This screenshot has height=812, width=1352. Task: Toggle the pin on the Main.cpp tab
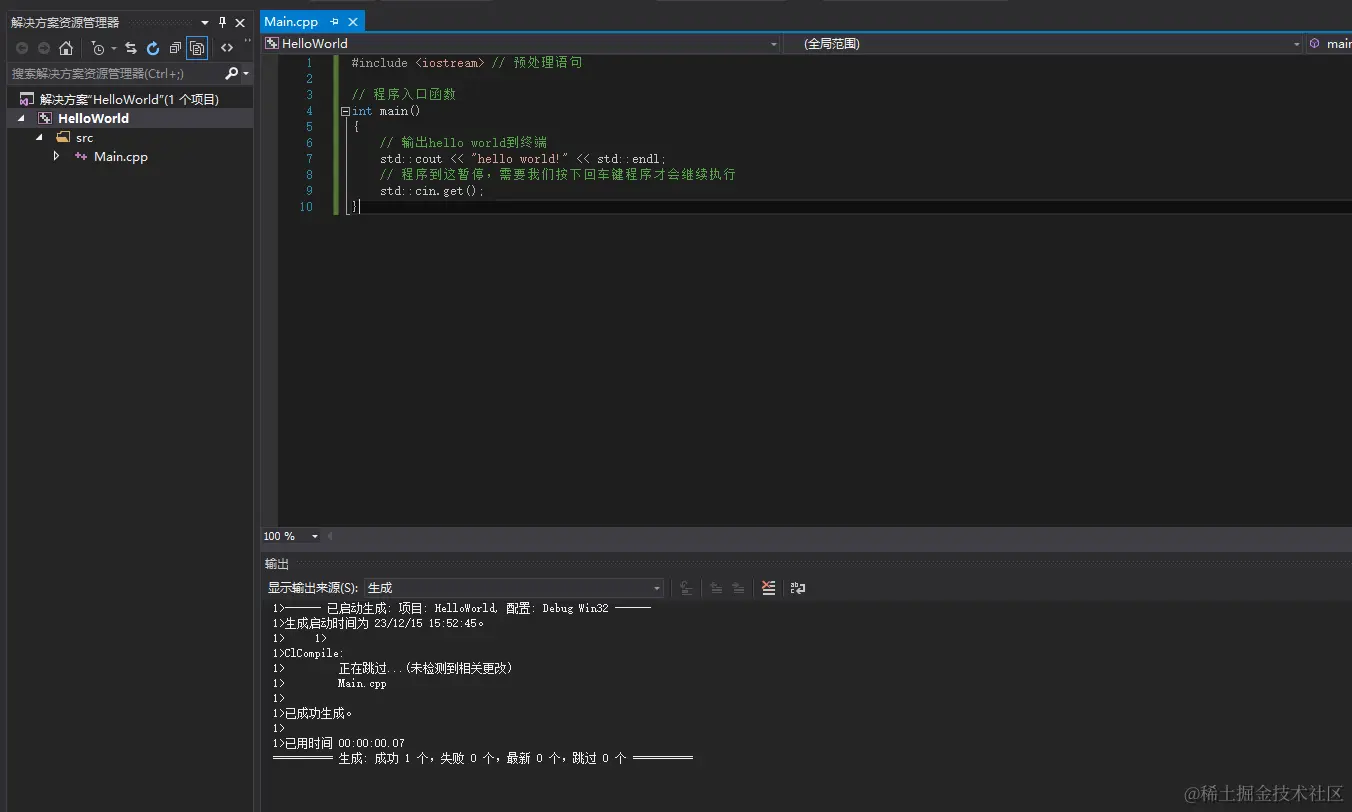pos(334,21)
